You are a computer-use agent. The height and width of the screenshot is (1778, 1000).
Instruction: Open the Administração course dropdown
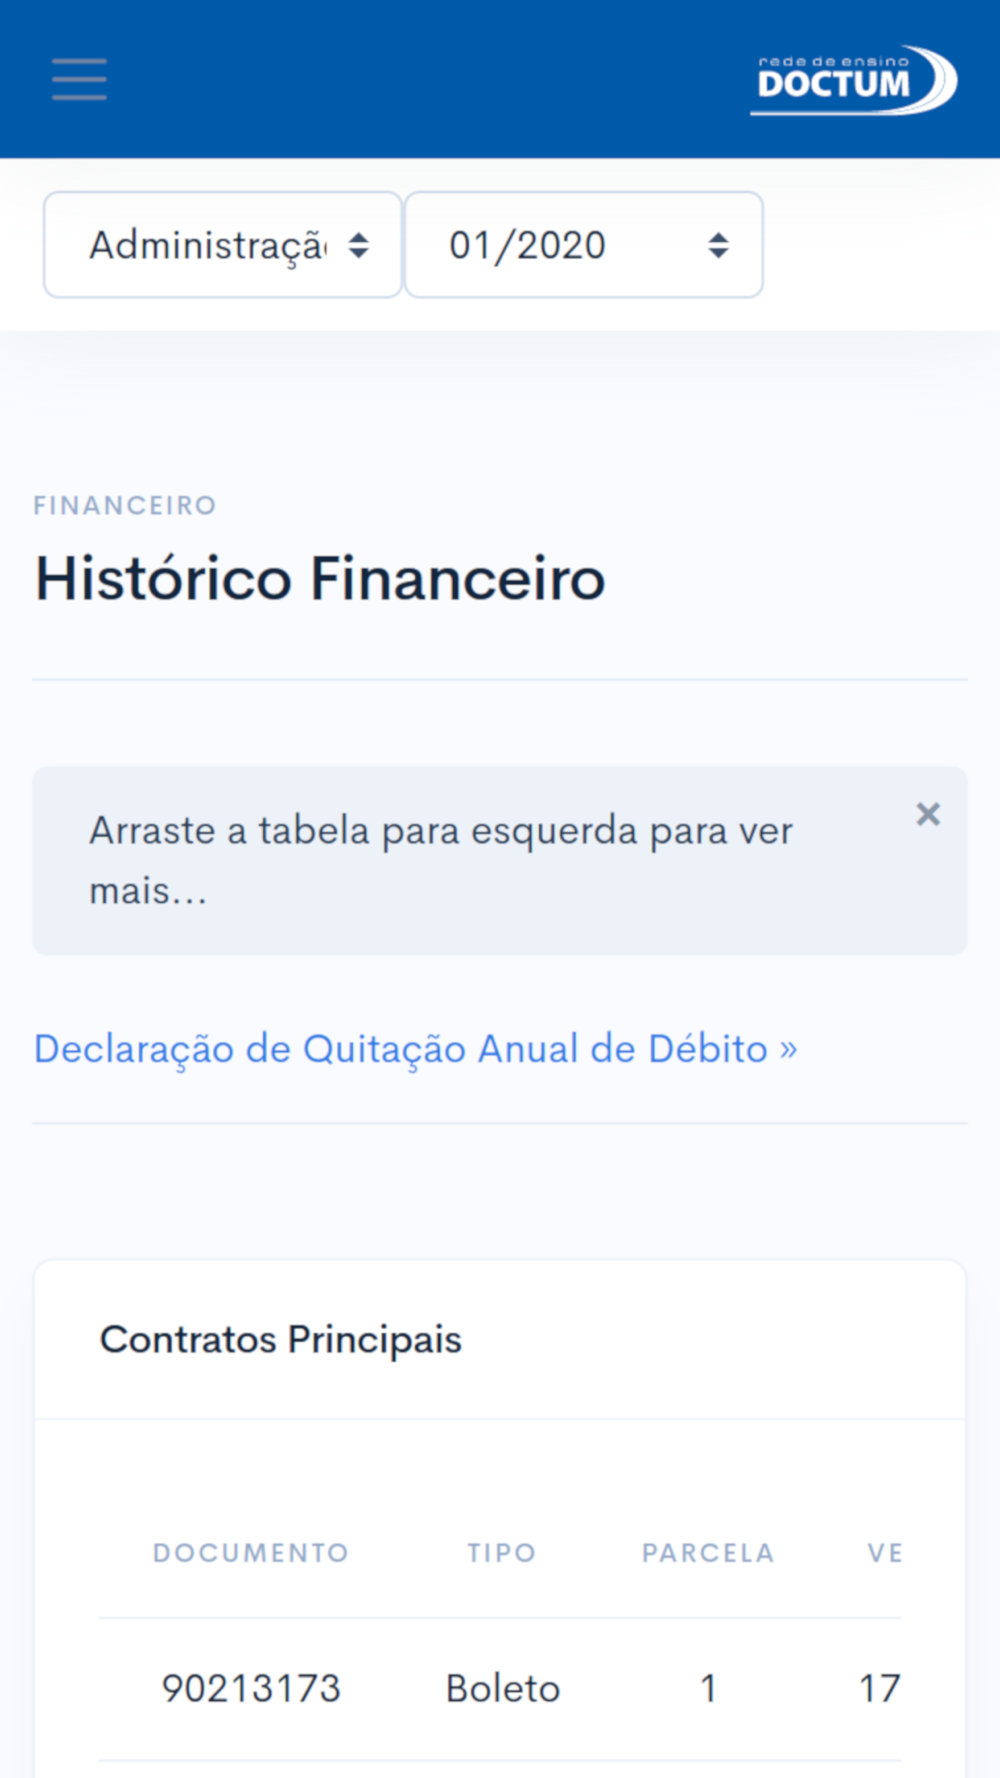point(223,245)
